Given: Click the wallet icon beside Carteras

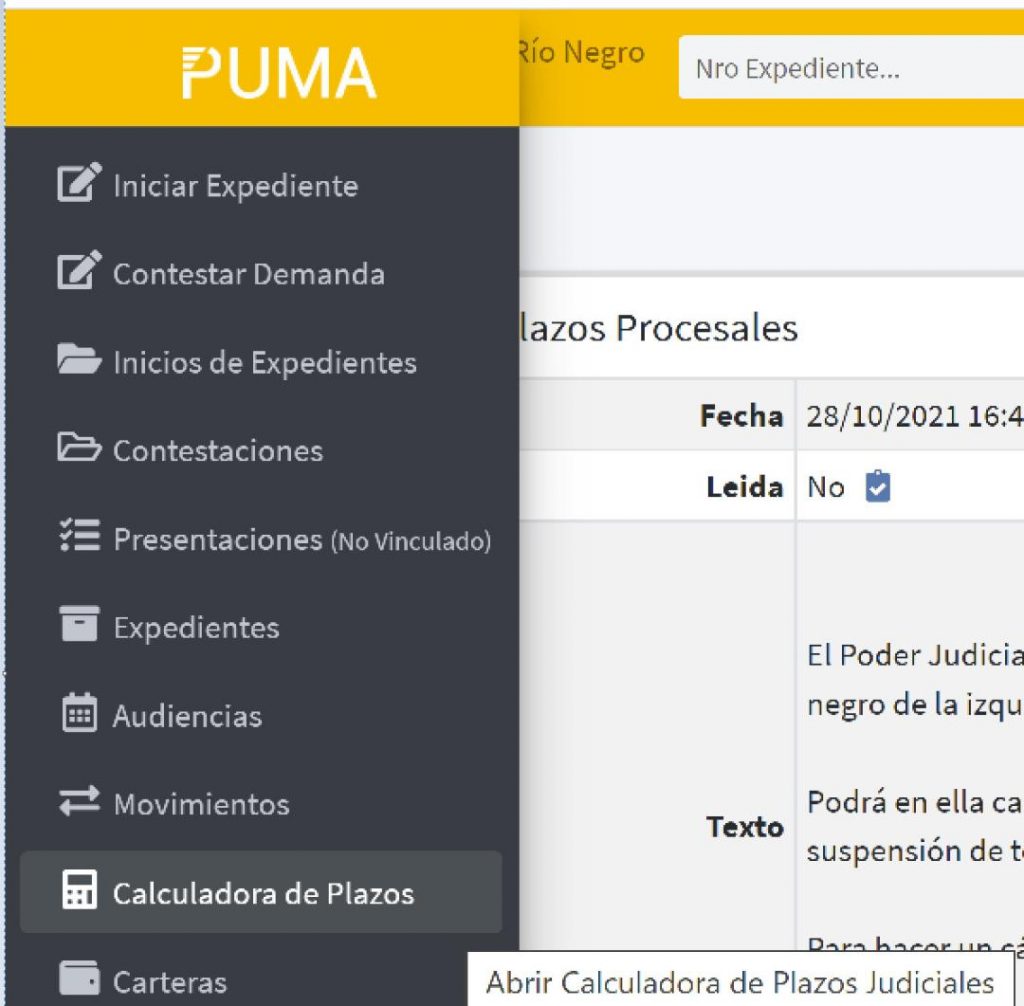Looking at the screenshot, I should point(79,978).
